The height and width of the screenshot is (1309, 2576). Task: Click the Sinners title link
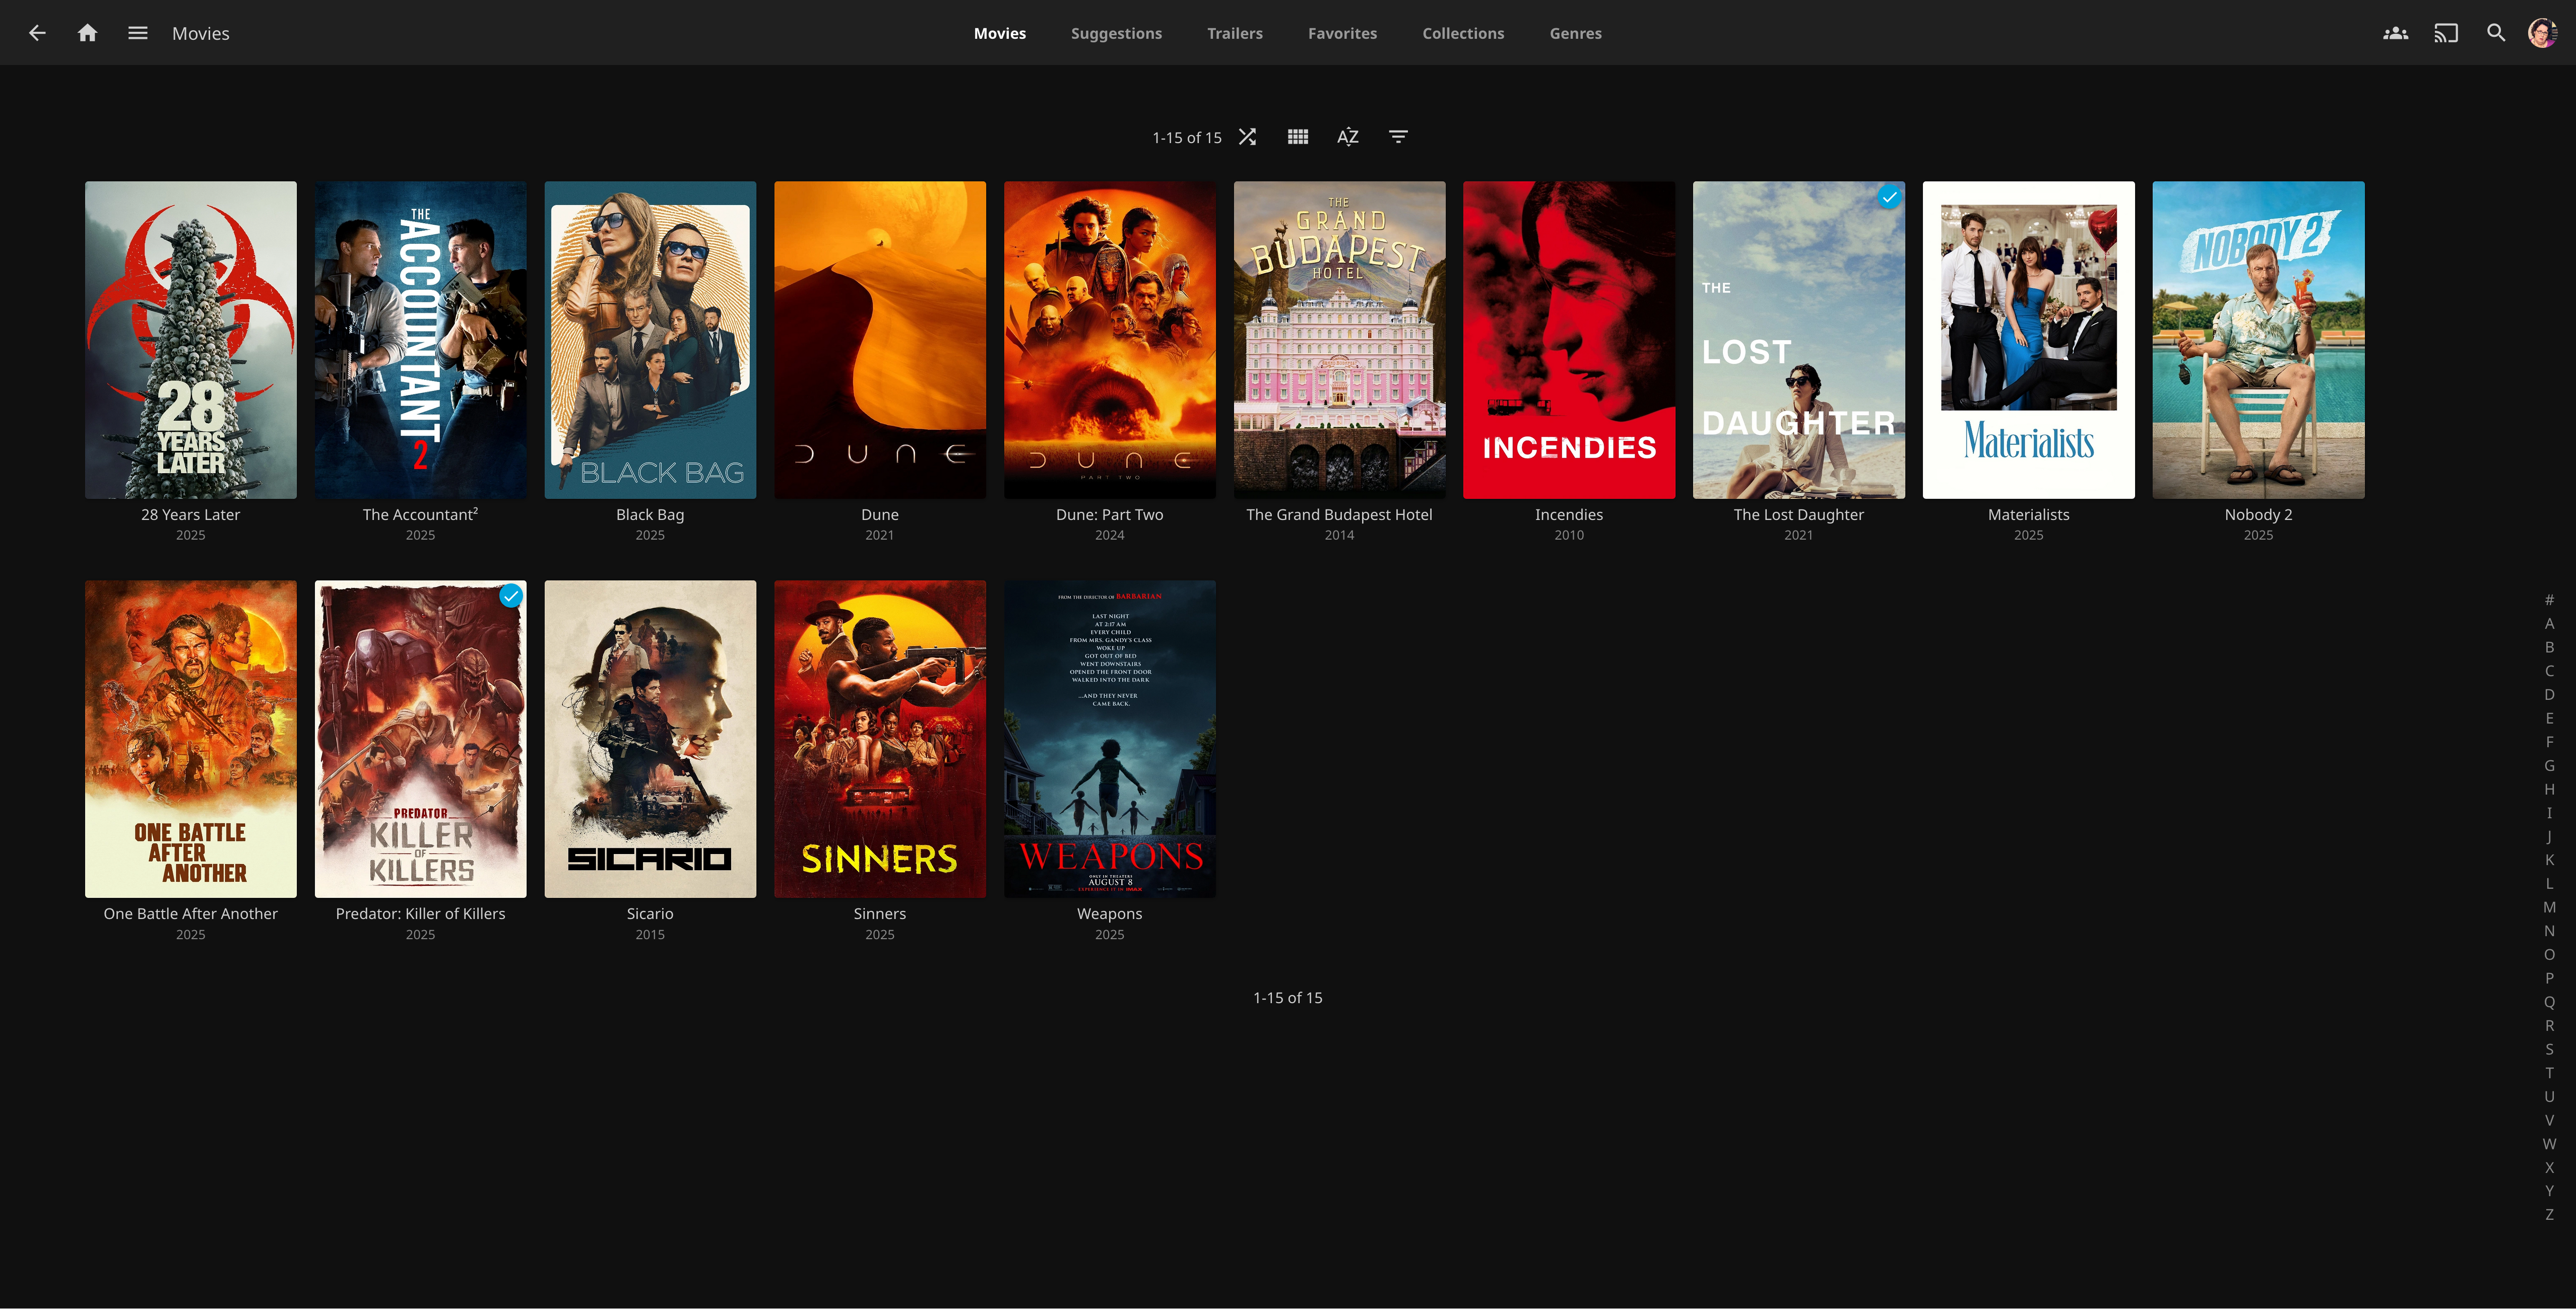(x=879, y=913)
